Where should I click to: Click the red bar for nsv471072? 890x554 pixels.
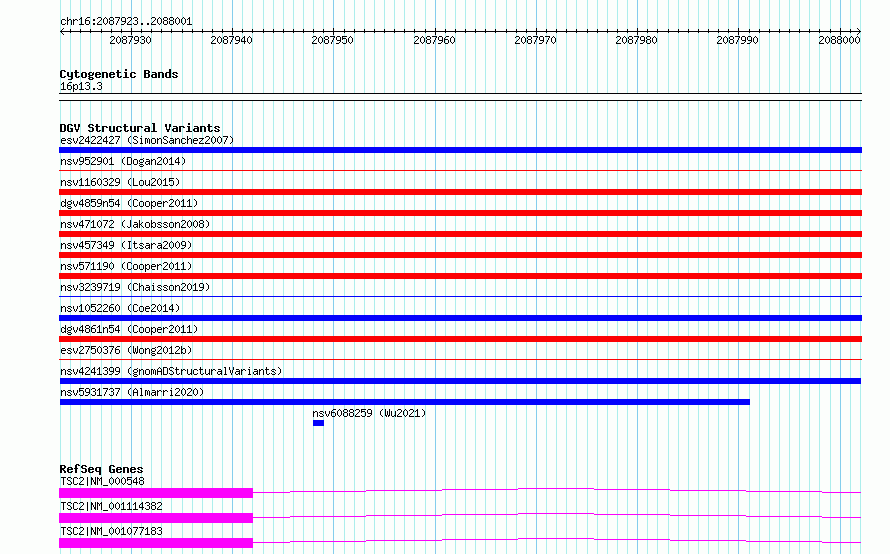click(460, 234)
